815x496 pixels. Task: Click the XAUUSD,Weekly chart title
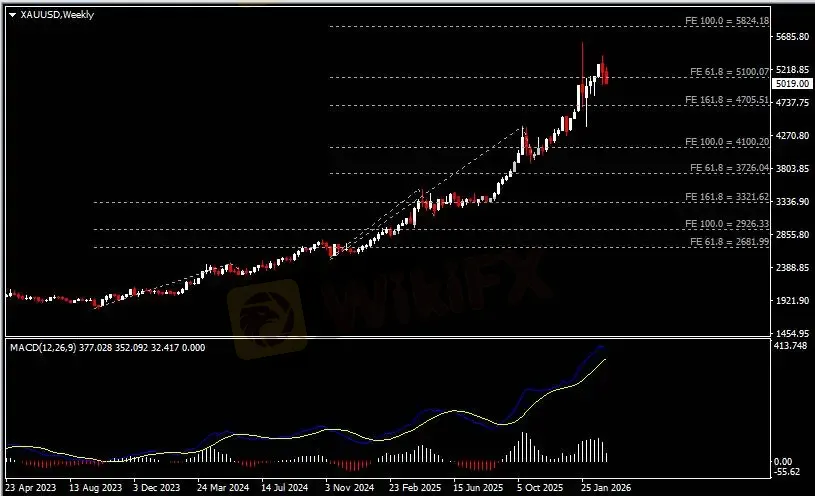point(57,15)
